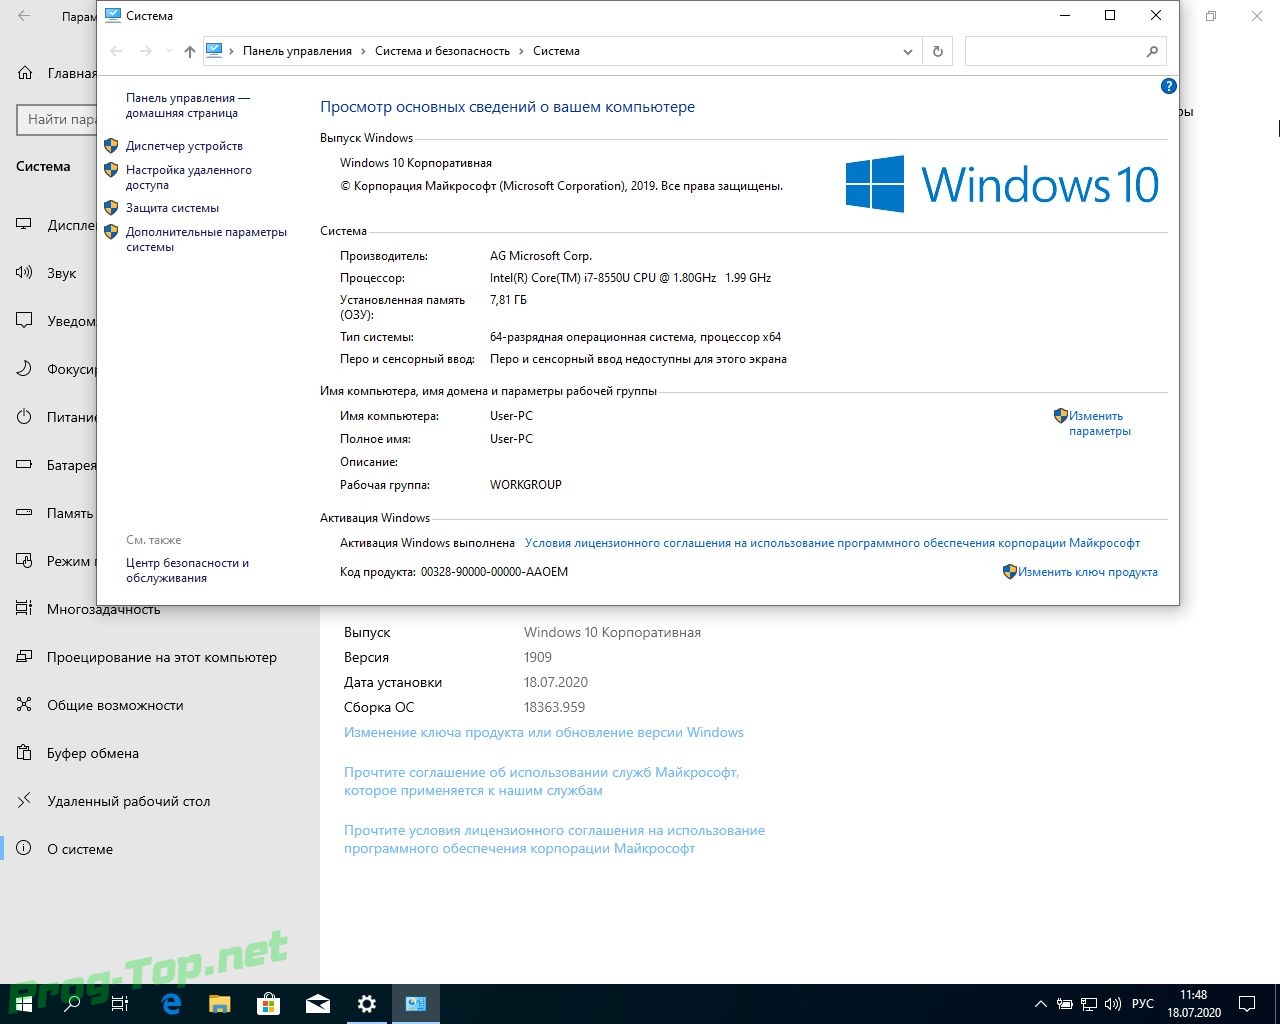Open the Windows Start menu
Viewport: 1280px width, 1024px height.
(23, 1004)
